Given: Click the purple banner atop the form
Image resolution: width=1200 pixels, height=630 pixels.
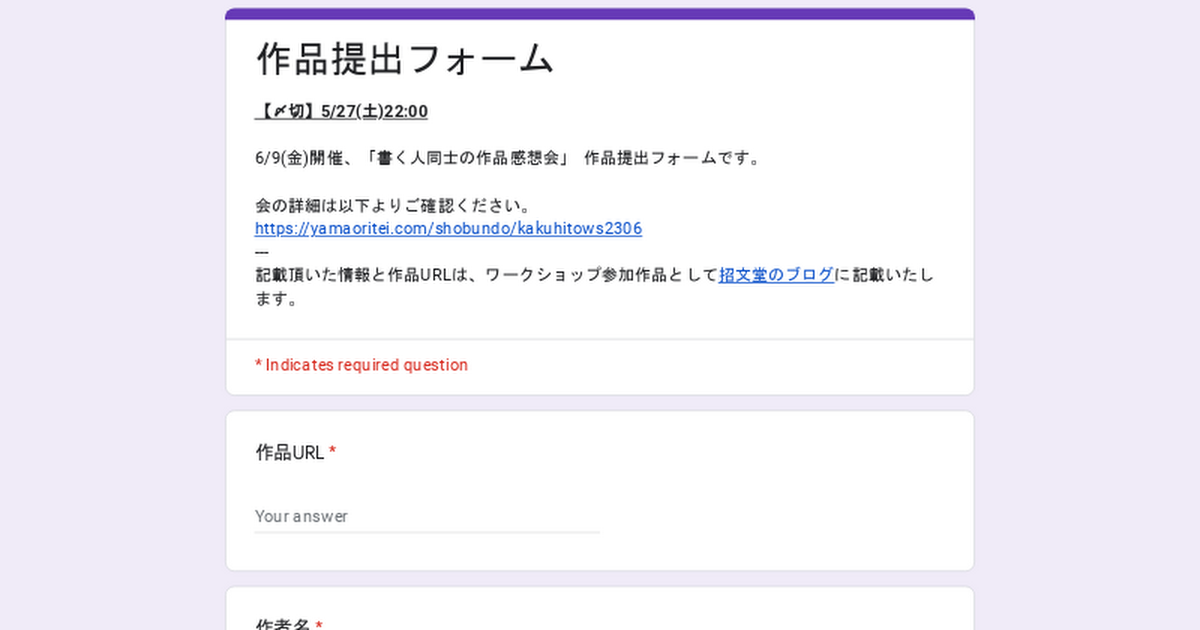Looking at the screenshot, I should [x=600, y=14].
